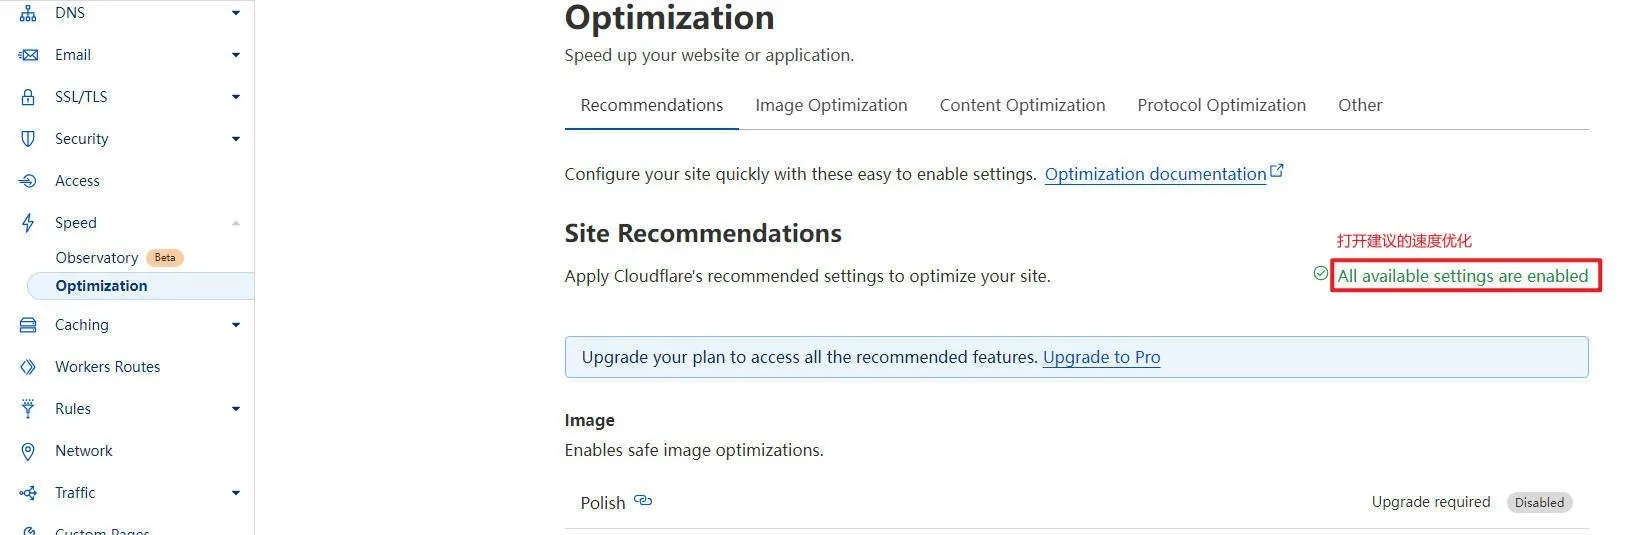1648x535 pixels.
Task: Click the Caching sidebar icon
Action: [x=28, y=325]
